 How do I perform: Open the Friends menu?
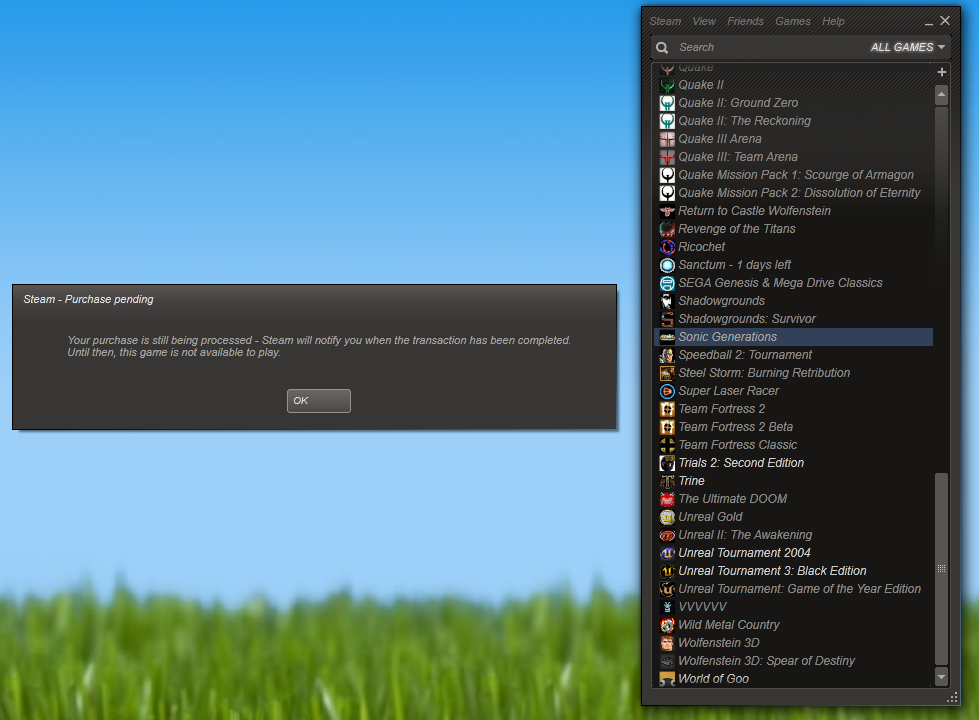(x=745, y=21)
